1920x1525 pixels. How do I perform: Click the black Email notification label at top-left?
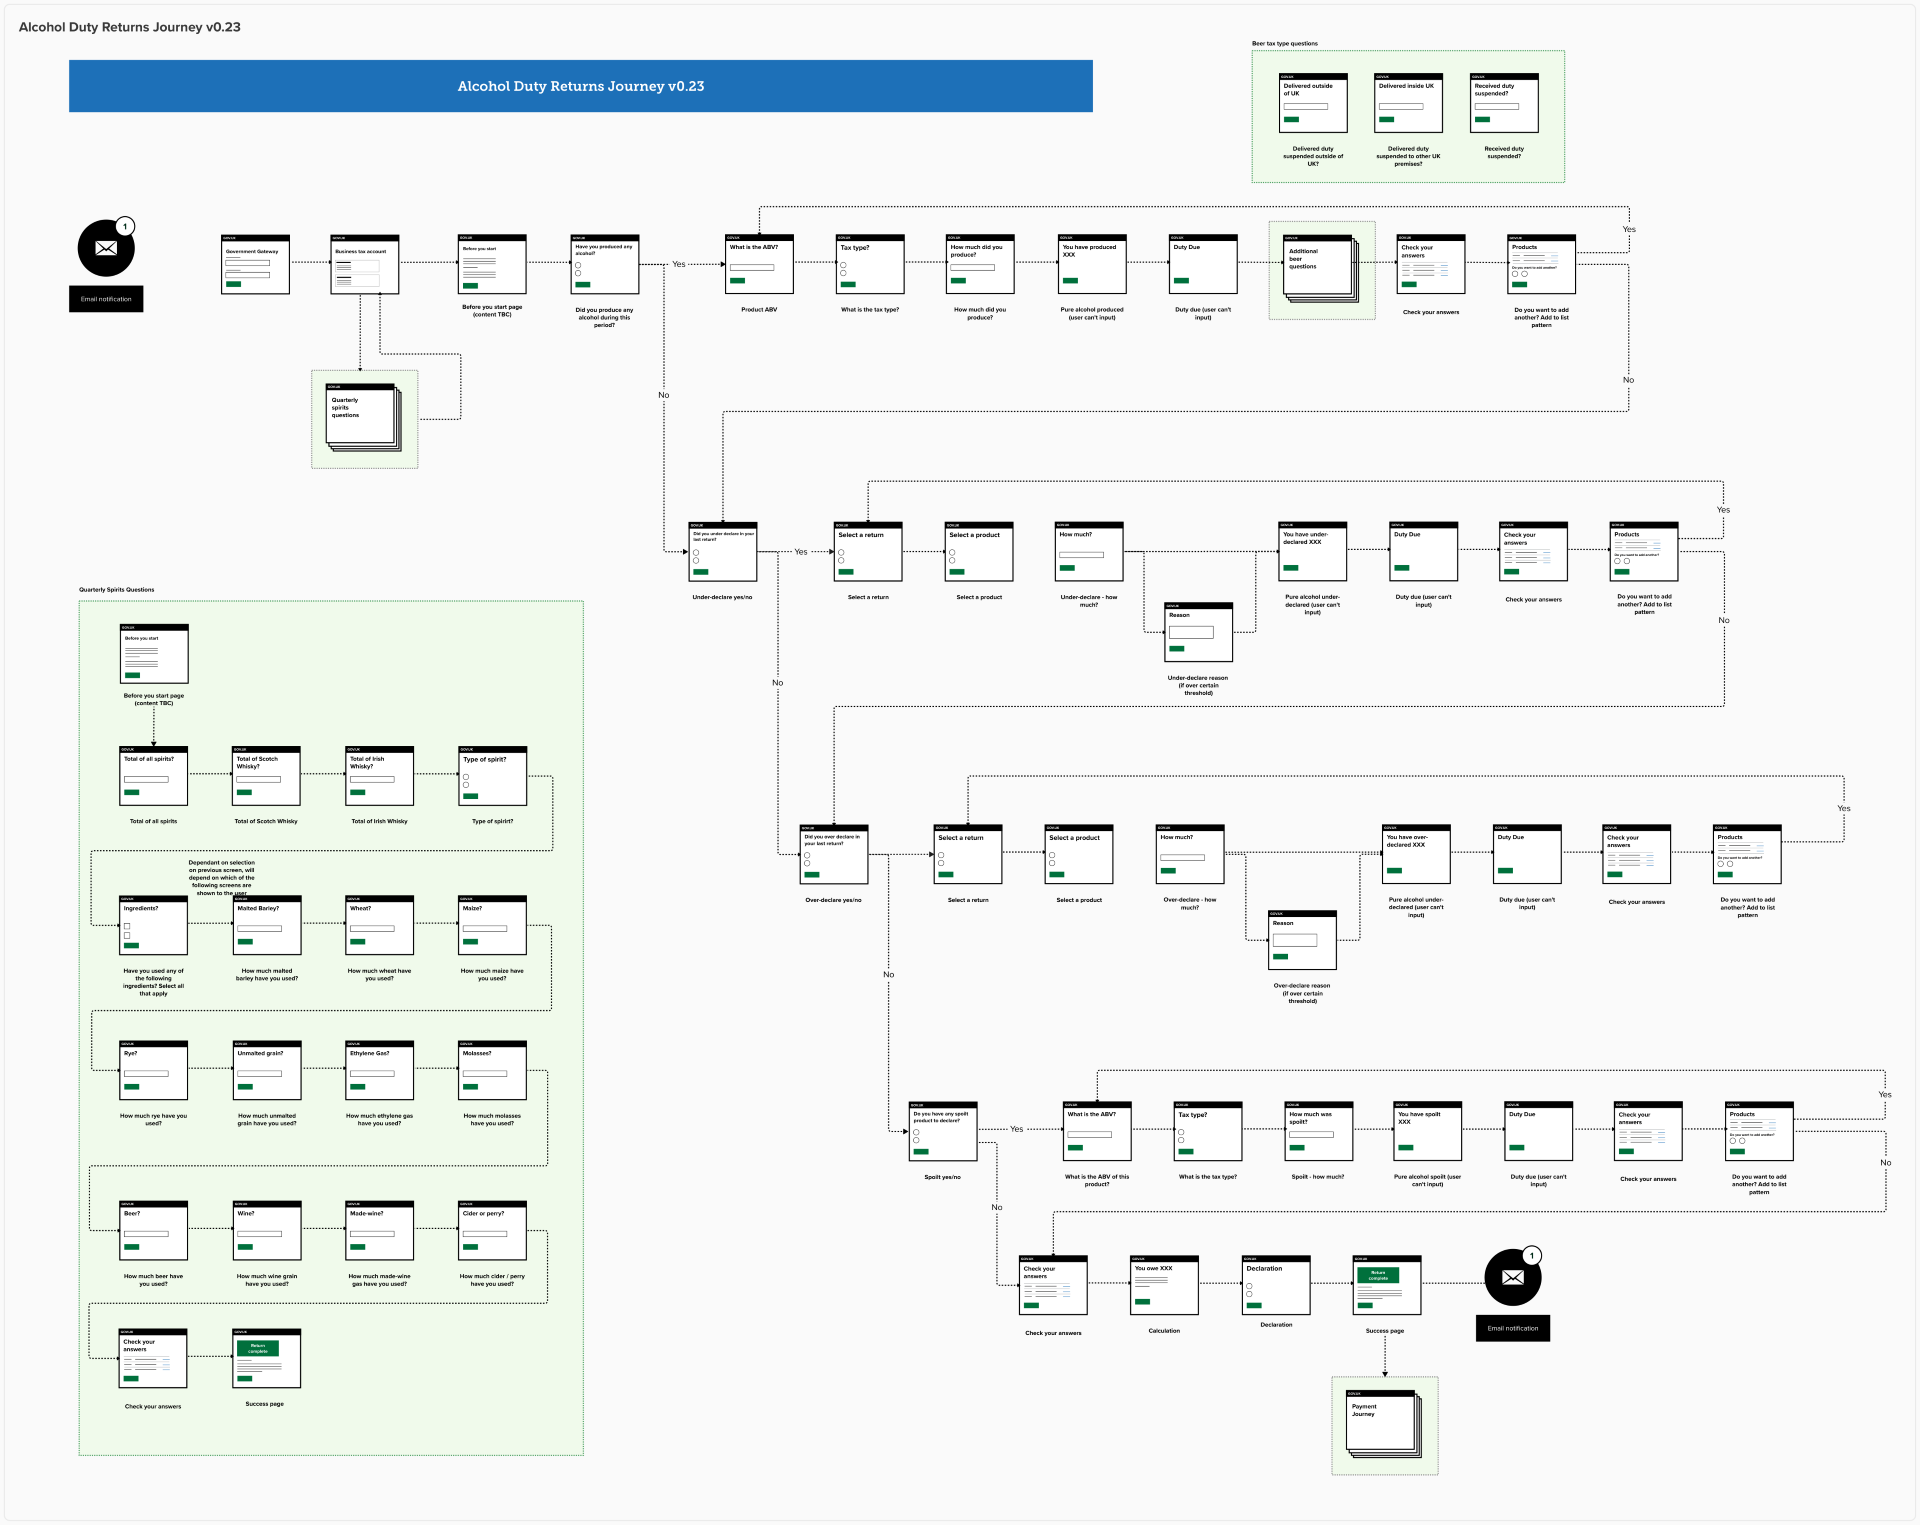[x=106, y=299]
